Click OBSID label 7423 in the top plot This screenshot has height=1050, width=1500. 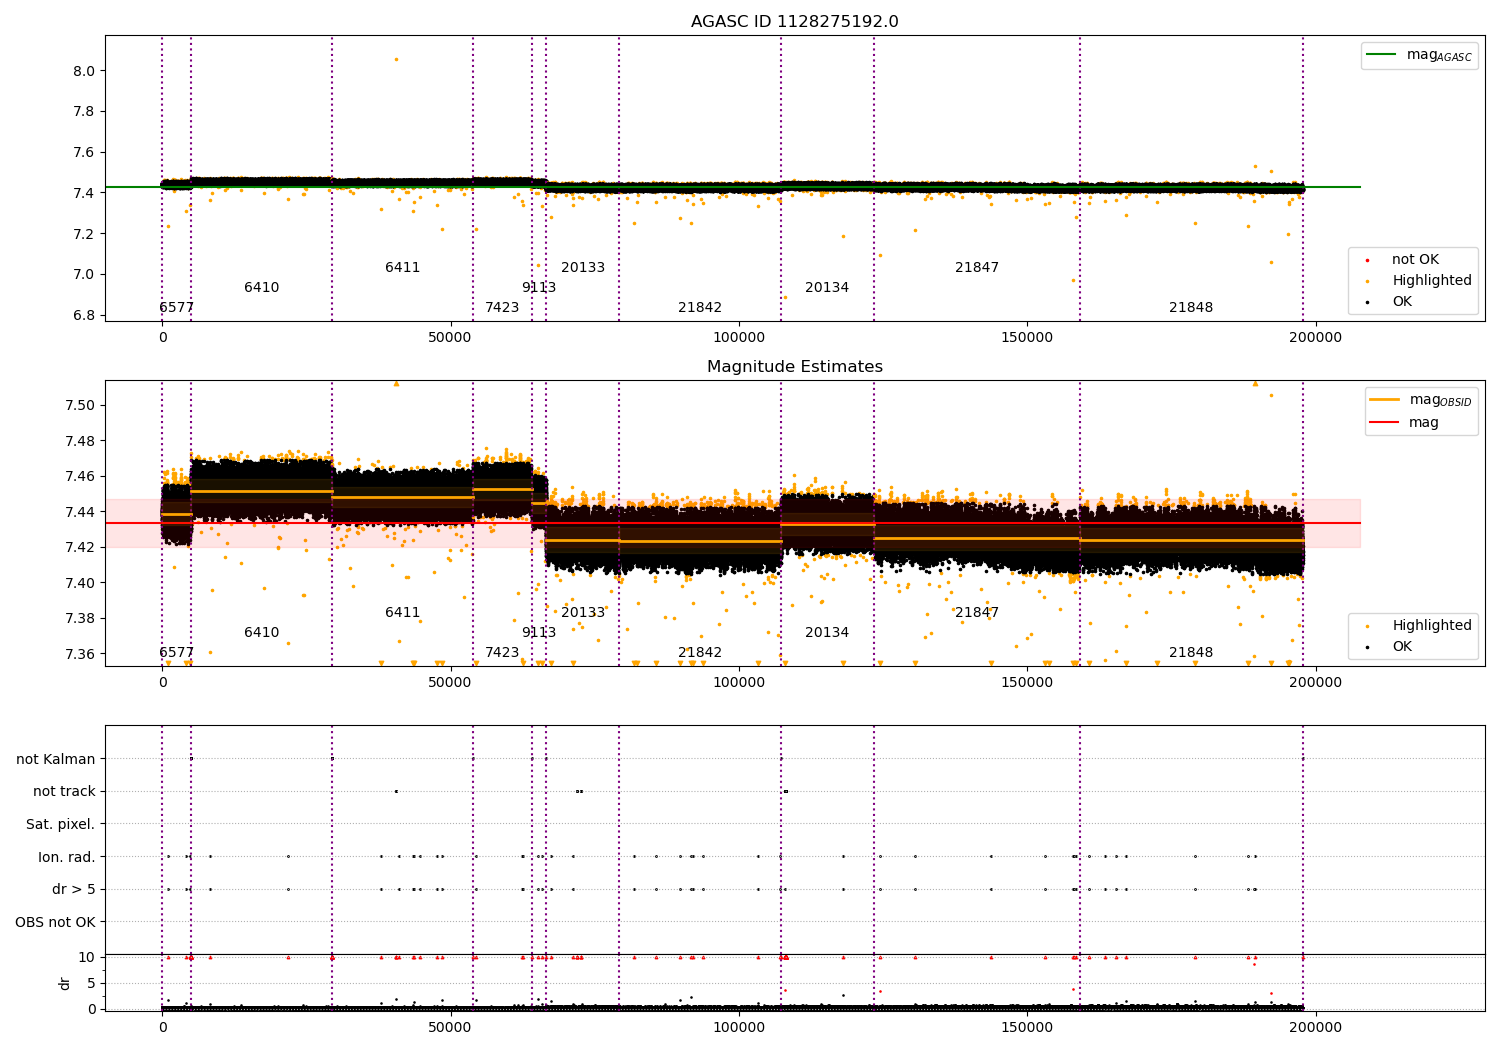[502, 308]
